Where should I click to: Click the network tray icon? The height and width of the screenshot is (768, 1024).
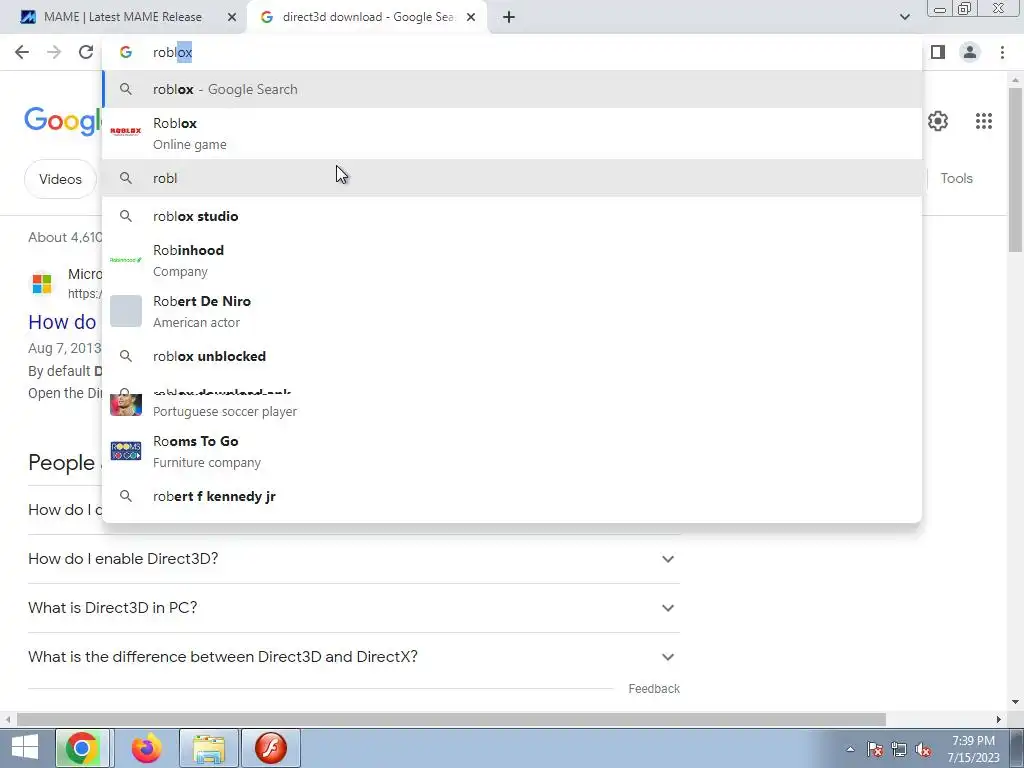click(x=899, y=749)
